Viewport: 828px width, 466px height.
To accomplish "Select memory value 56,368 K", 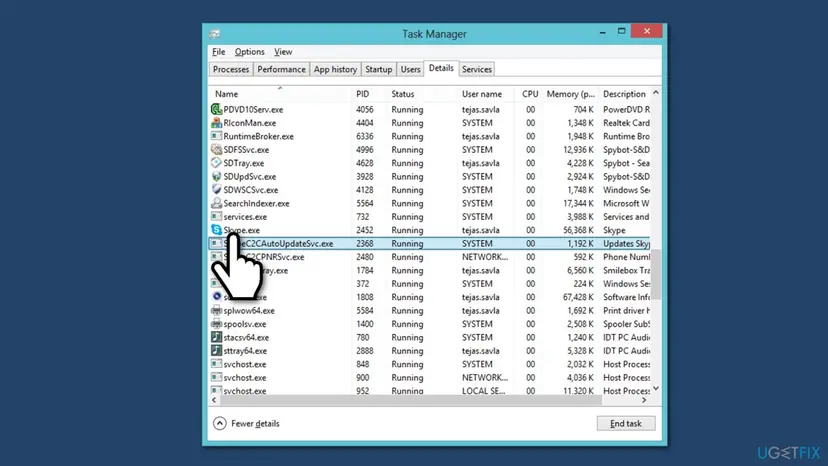I will (x=578, y=230).
